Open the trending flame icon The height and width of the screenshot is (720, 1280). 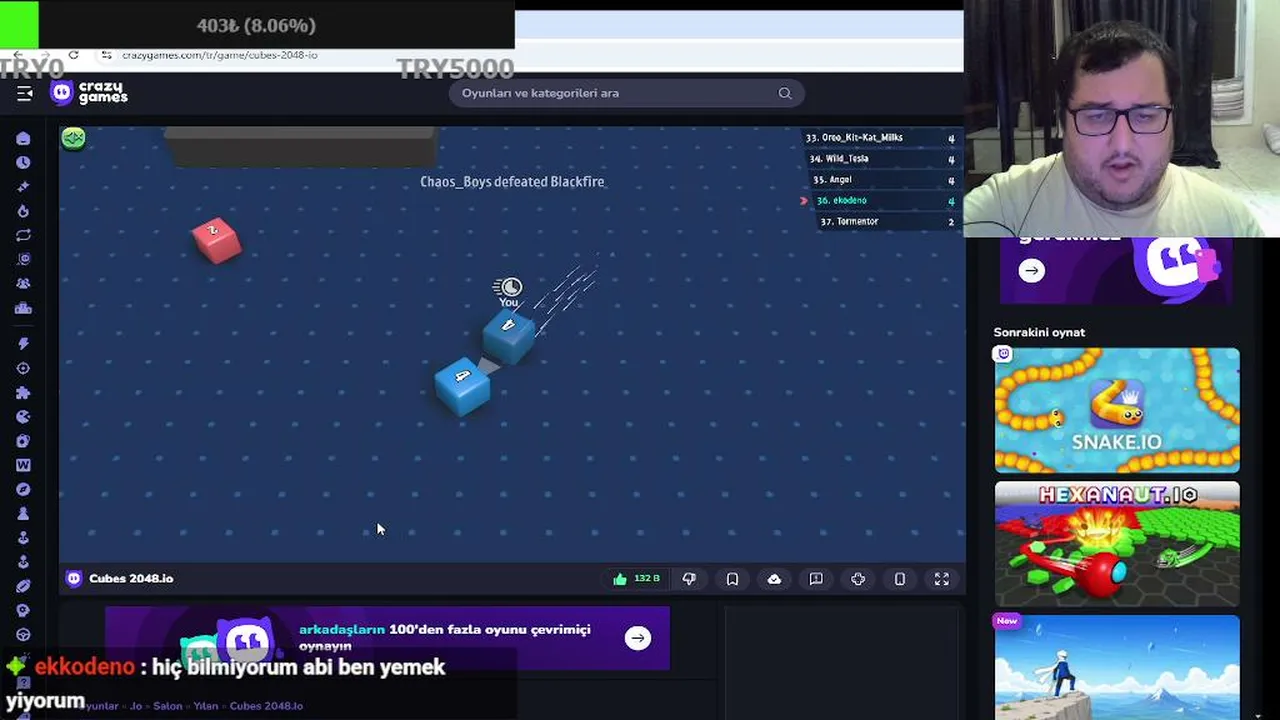23,211
